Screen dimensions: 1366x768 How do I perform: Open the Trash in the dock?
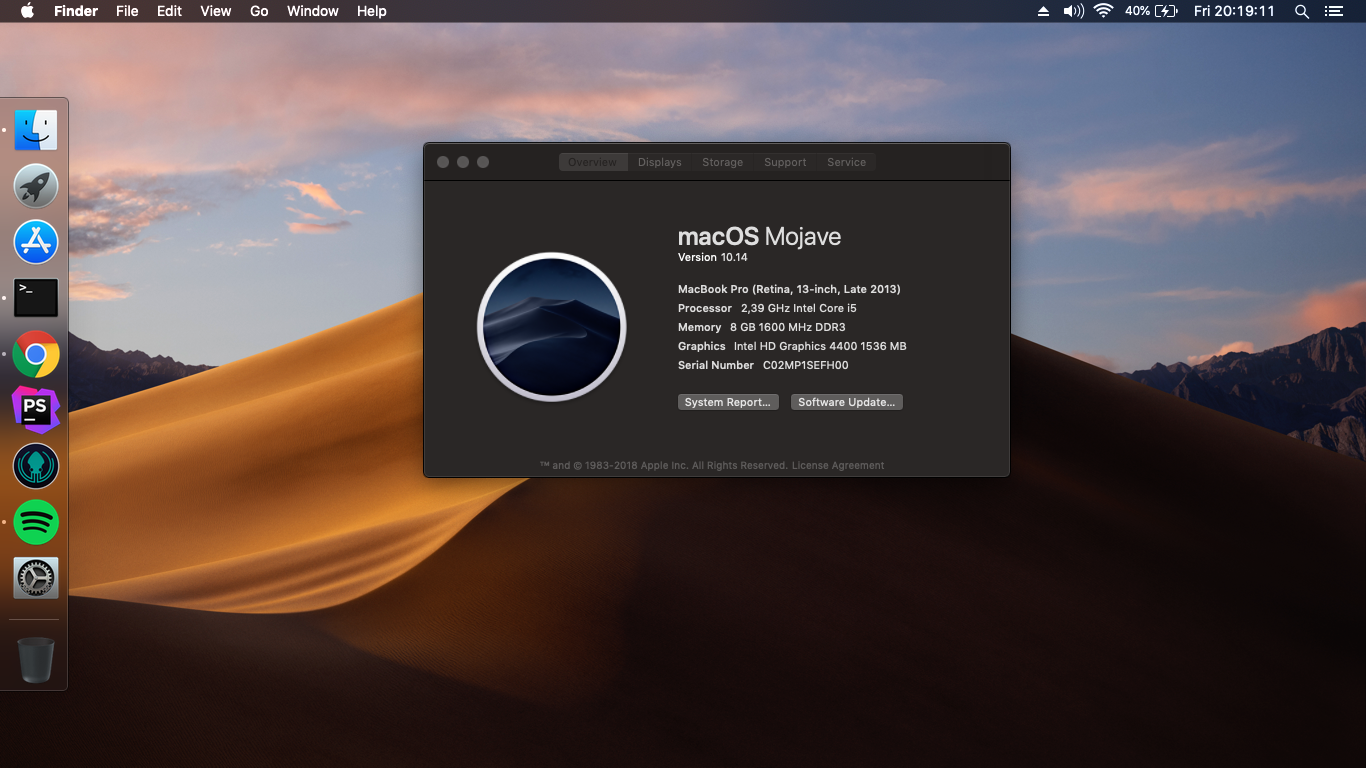click(36, 660)
